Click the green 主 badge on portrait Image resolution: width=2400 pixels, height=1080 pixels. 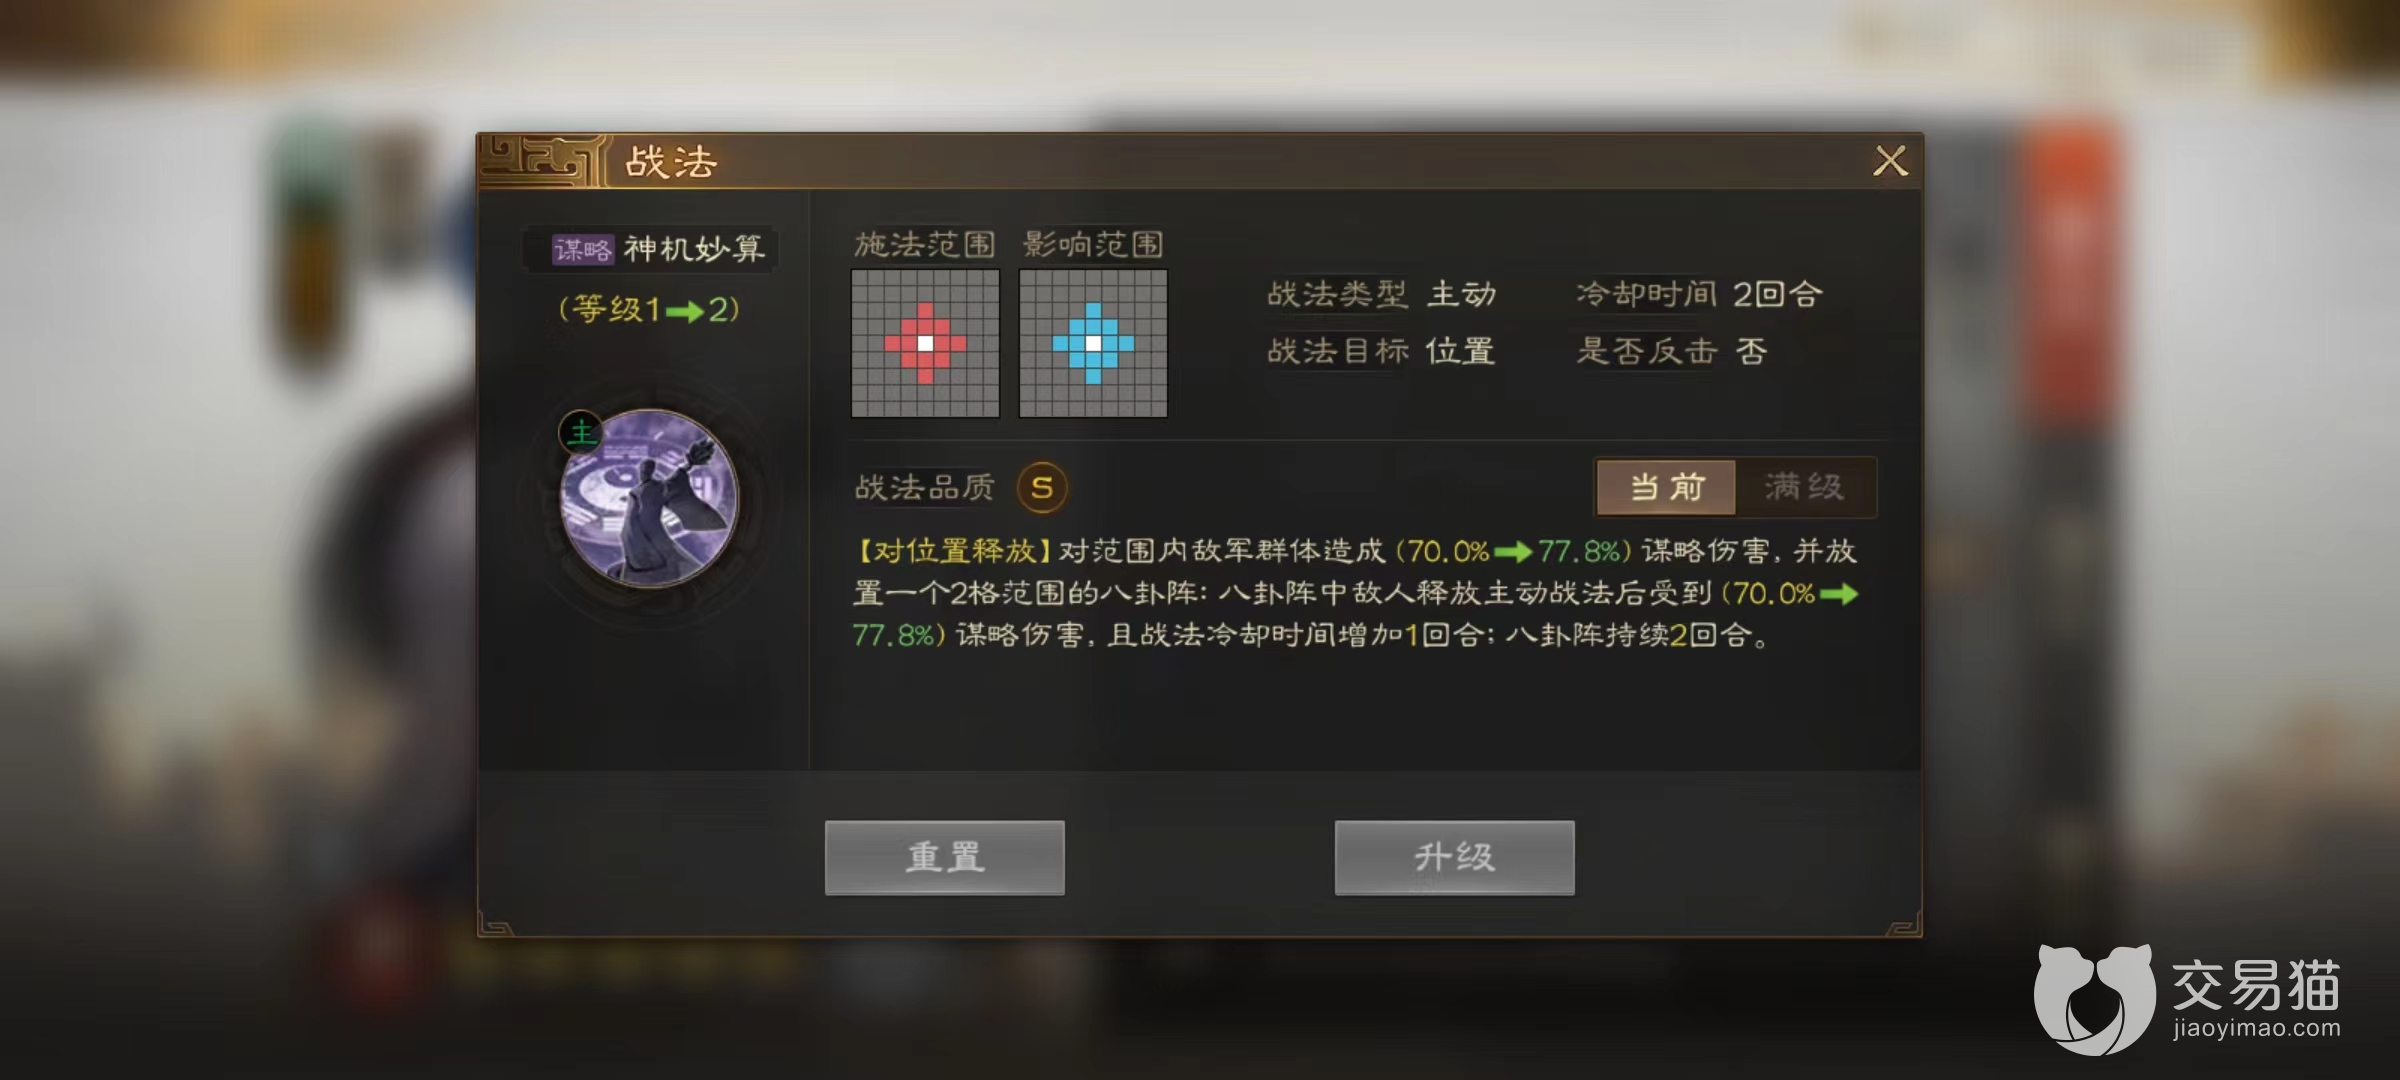tap(581, 432)
